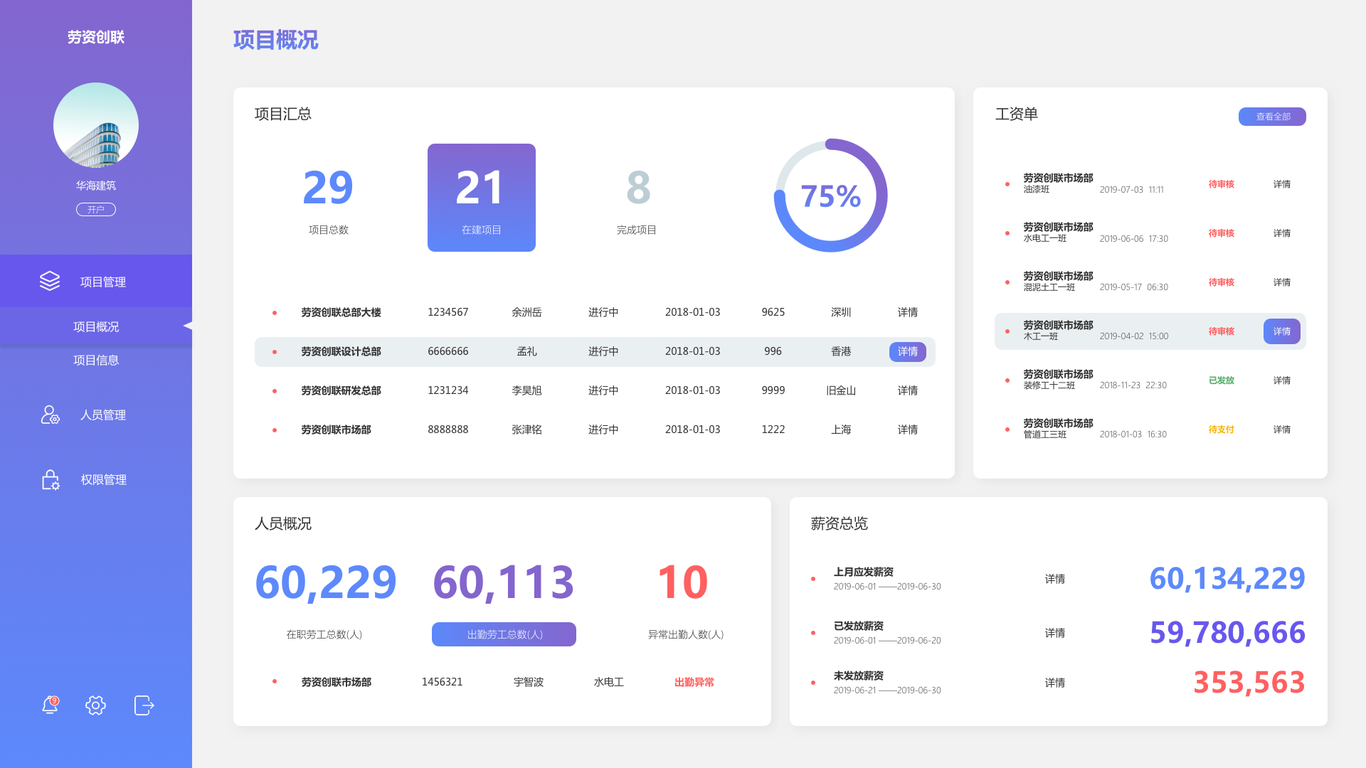Open 详情 for 已发放薪资
The height and width of the screenshot is (768, 1366).
coord(1055,632)
